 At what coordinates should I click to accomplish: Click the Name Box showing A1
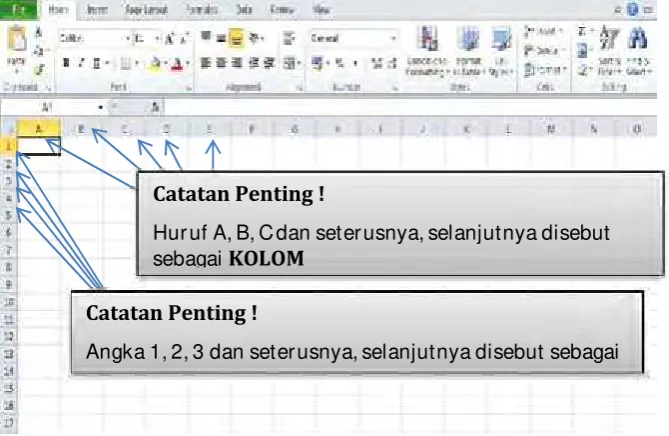48,108
